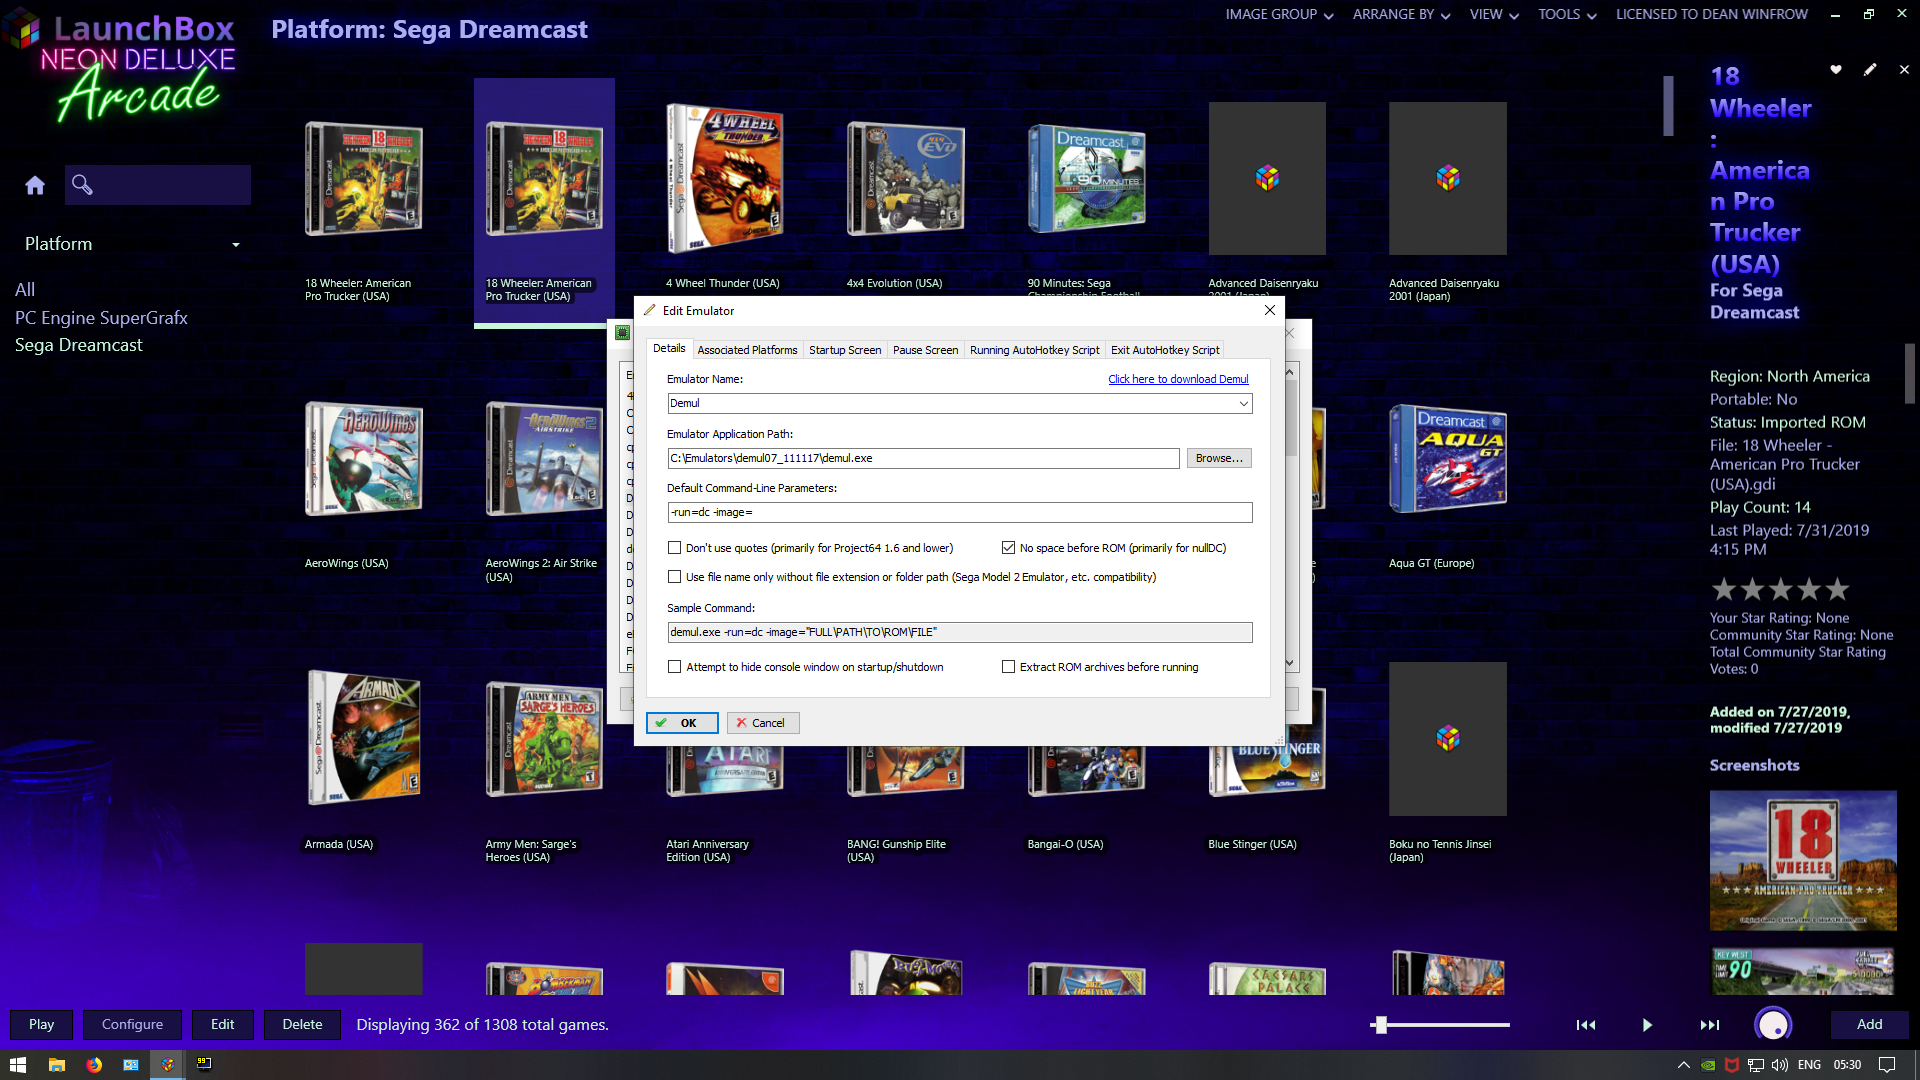Viewport: 1920px width, 1080px height.
Task: Close the 18 Wheeler details panel
Action: coord(1904,70)
